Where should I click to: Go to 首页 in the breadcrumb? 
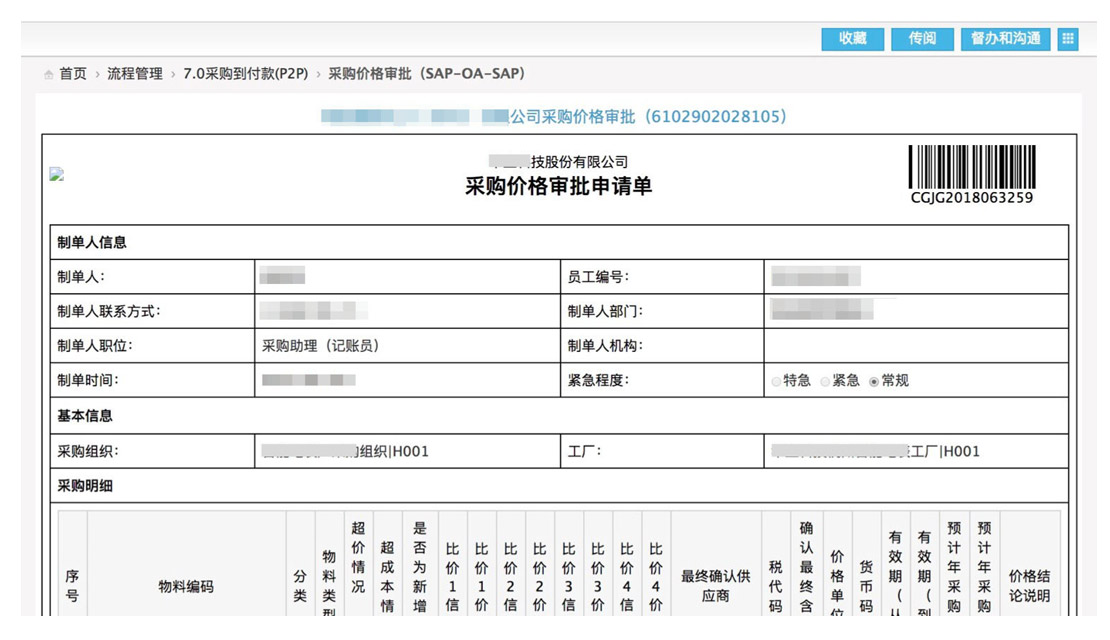73,74
